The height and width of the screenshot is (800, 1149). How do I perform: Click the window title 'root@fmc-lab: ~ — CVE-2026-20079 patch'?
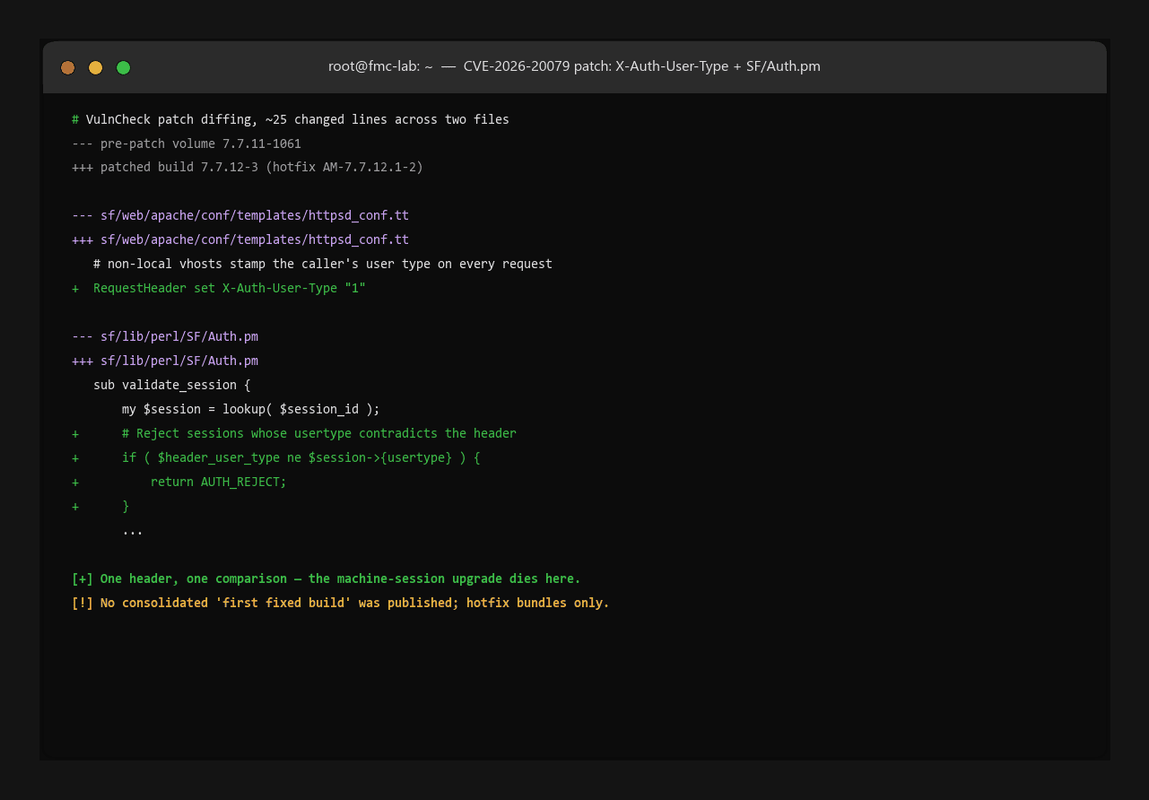click(574, 66)
